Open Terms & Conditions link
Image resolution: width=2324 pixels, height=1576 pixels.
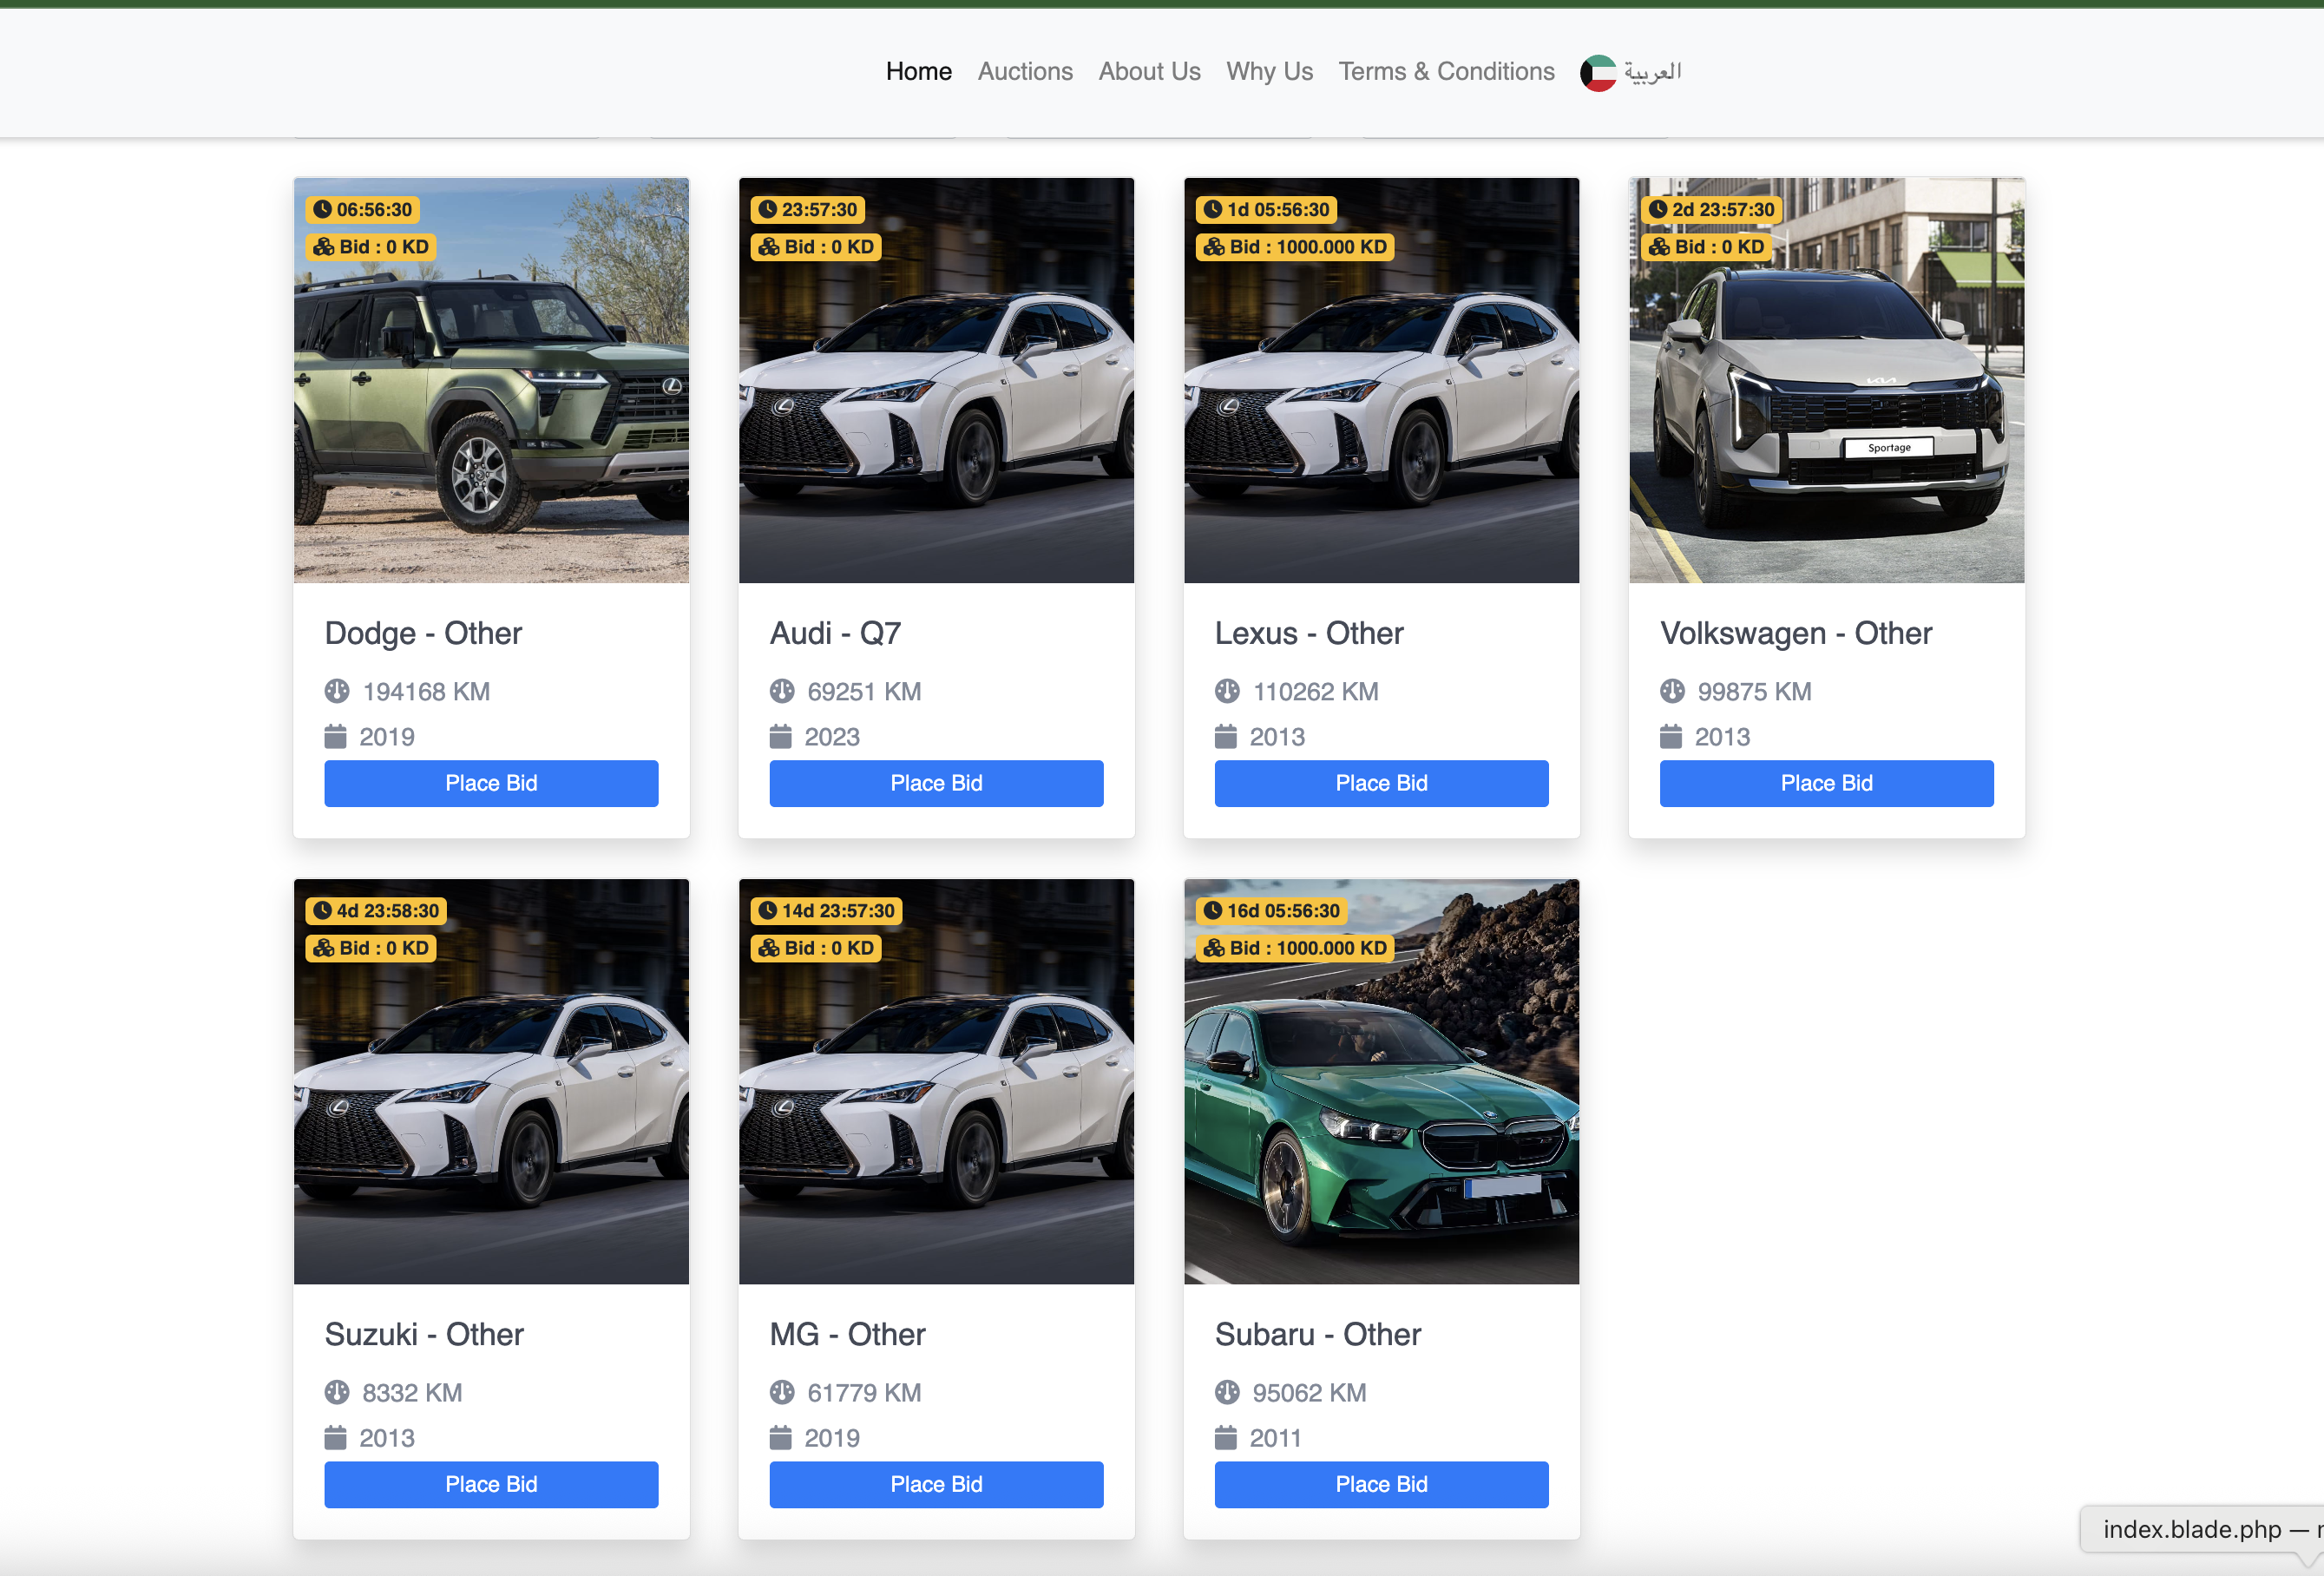click(x=1445, y=72)
